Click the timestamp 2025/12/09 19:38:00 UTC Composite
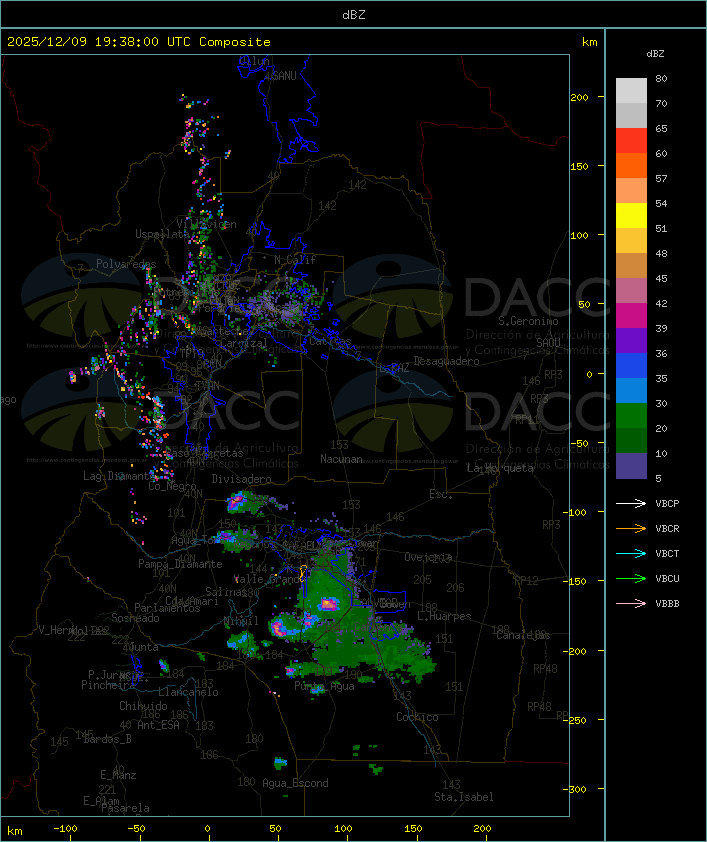Image resolution: width=707 pixels, height=842 pixels. pyautogui.click(x=139, y=42)
